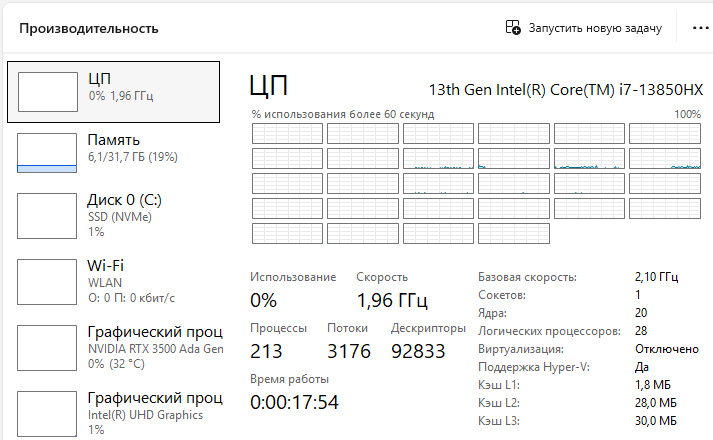Select the NVIDIA RTX 3500 Ada GPU entry
The height and width of the screenshot is (440, 713).
(x=113, y=348)
